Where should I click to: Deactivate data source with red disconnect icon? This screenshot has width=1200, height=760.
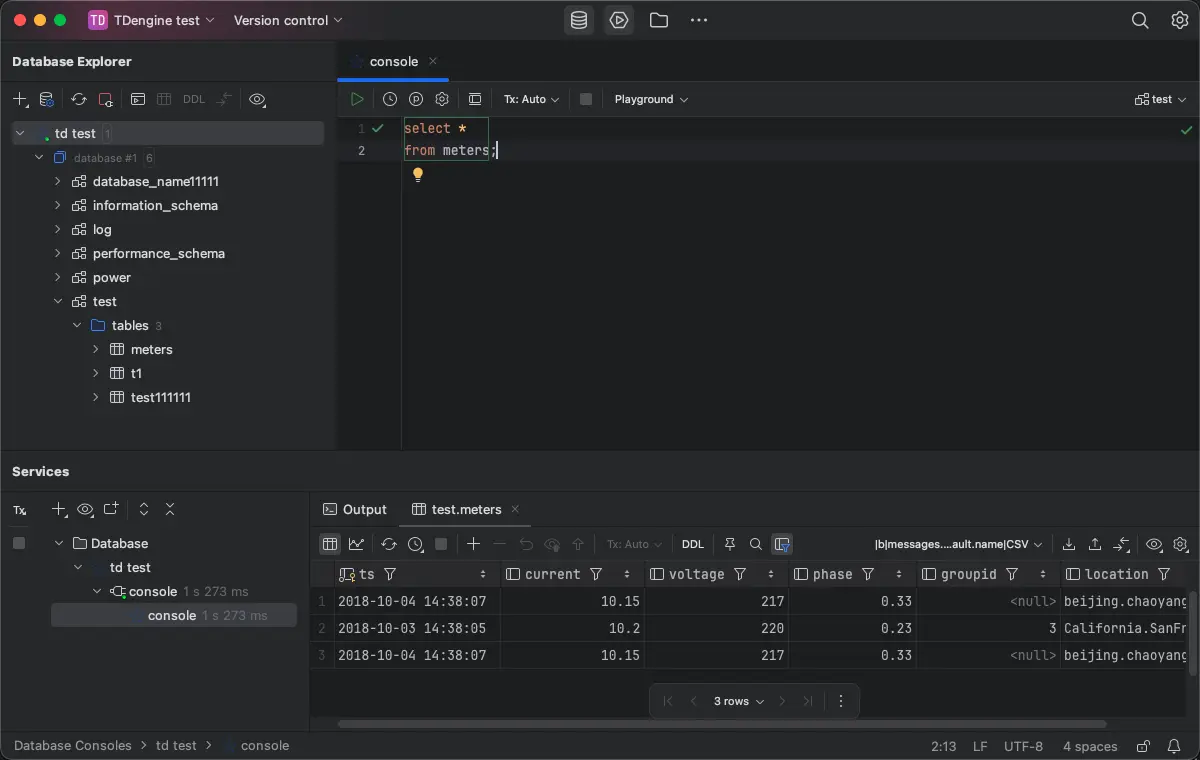click(x=105, y=99)
